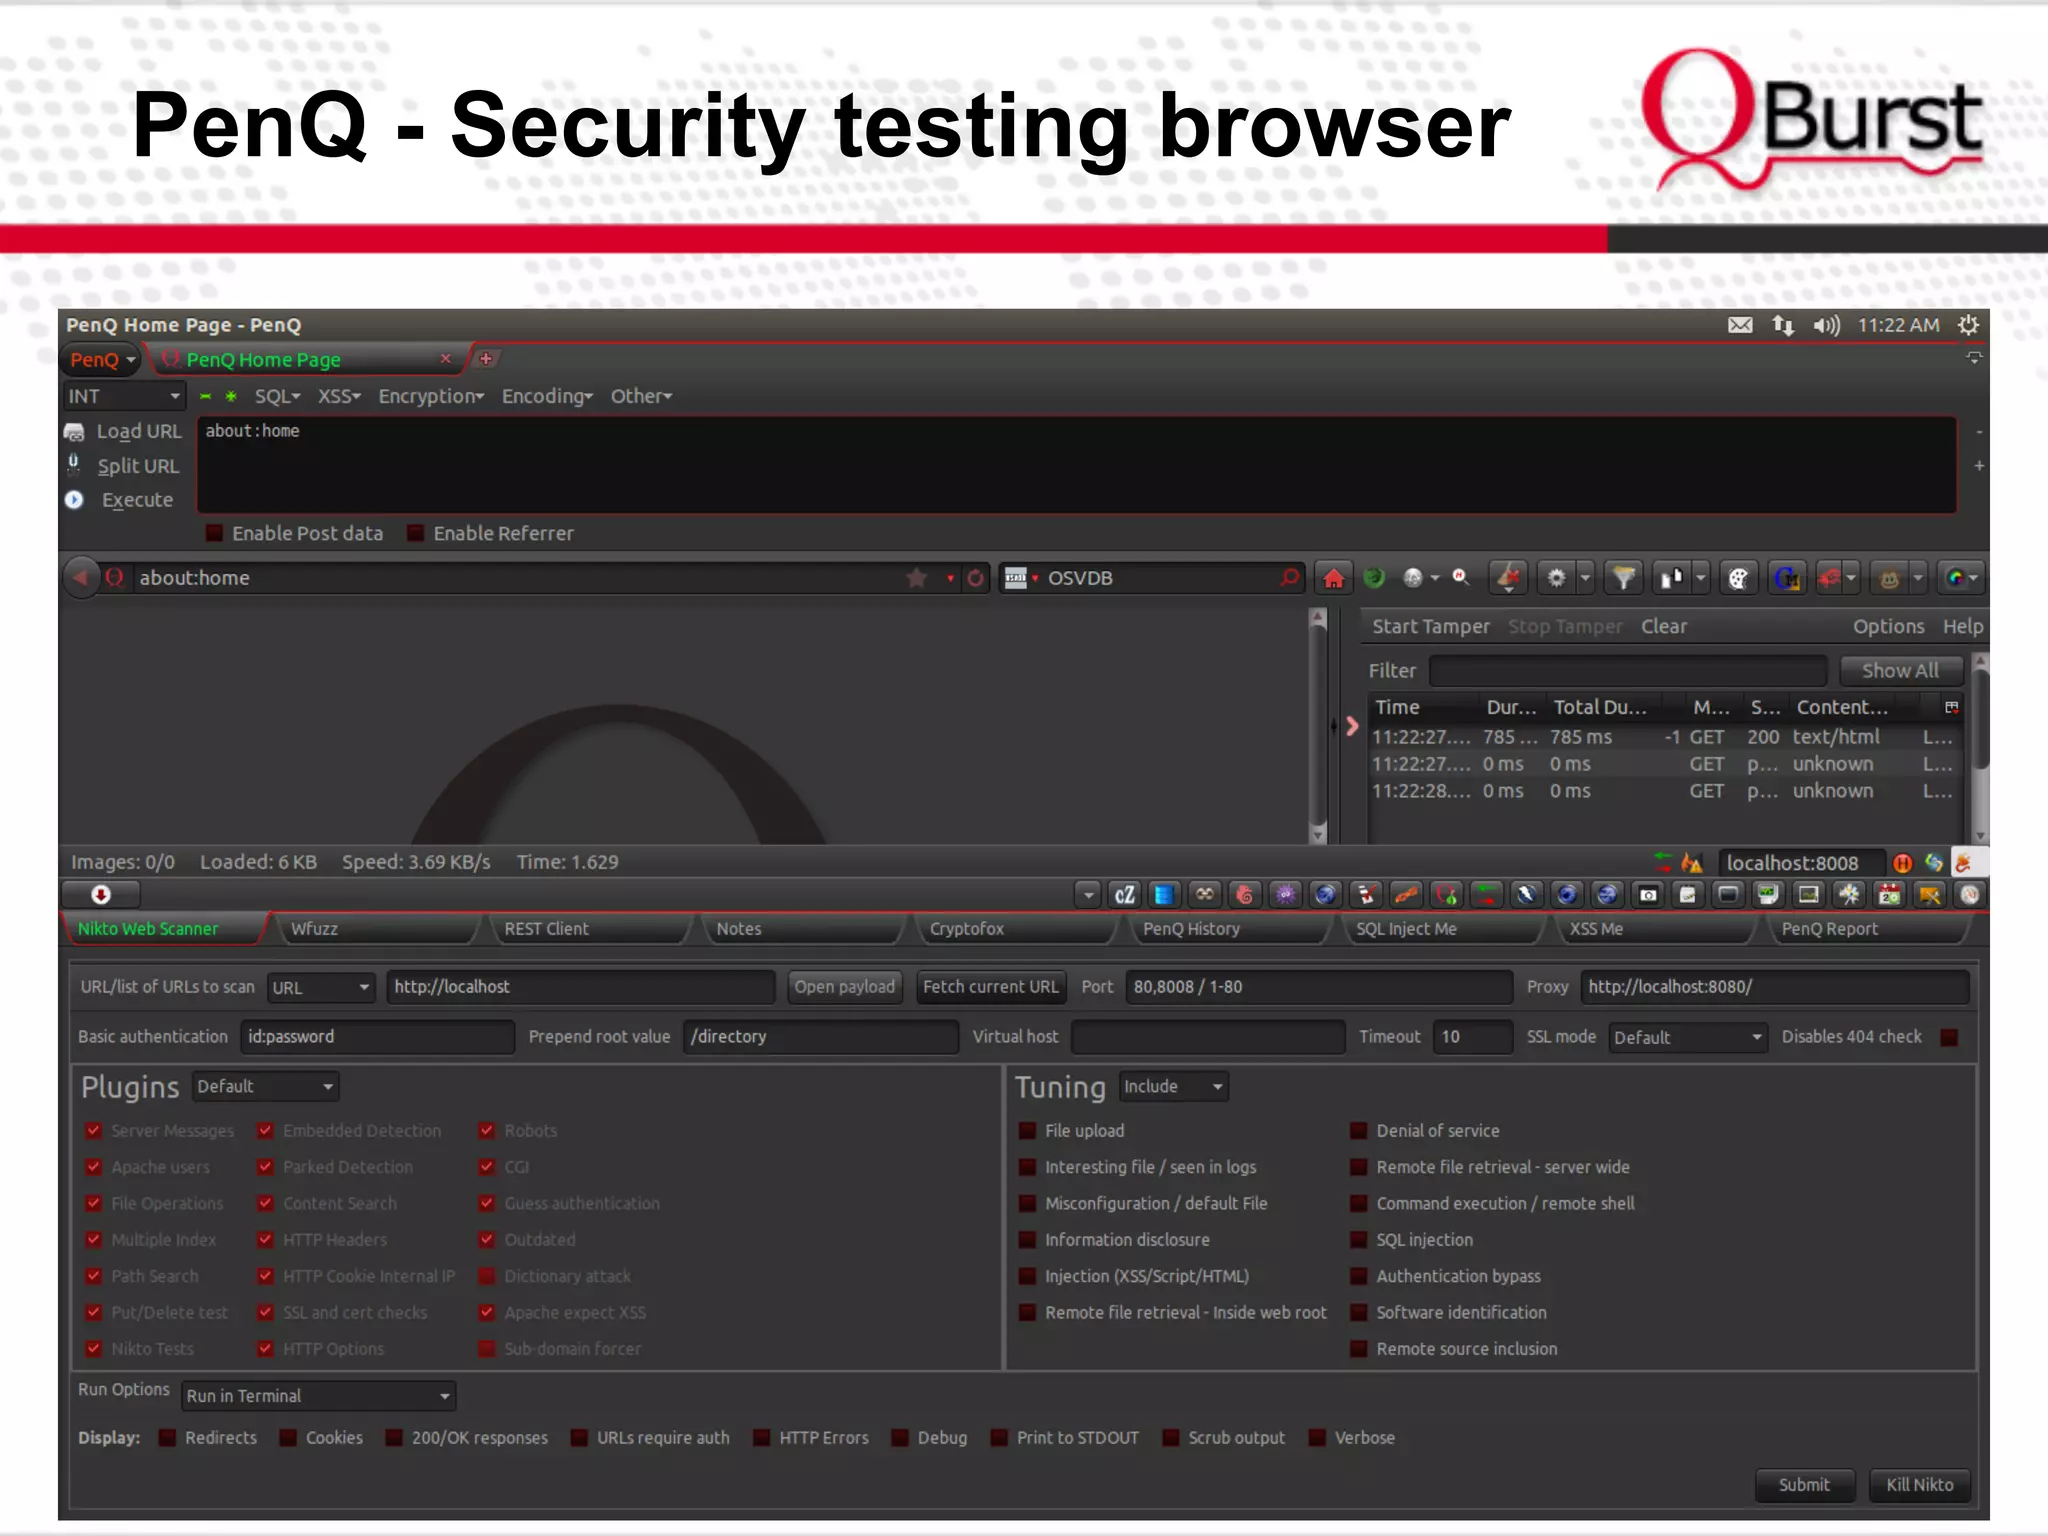This screenshot has width=2048, height=1536.
Task: Click the flame warning icon in status bar
Action: tap(1692, 862)
